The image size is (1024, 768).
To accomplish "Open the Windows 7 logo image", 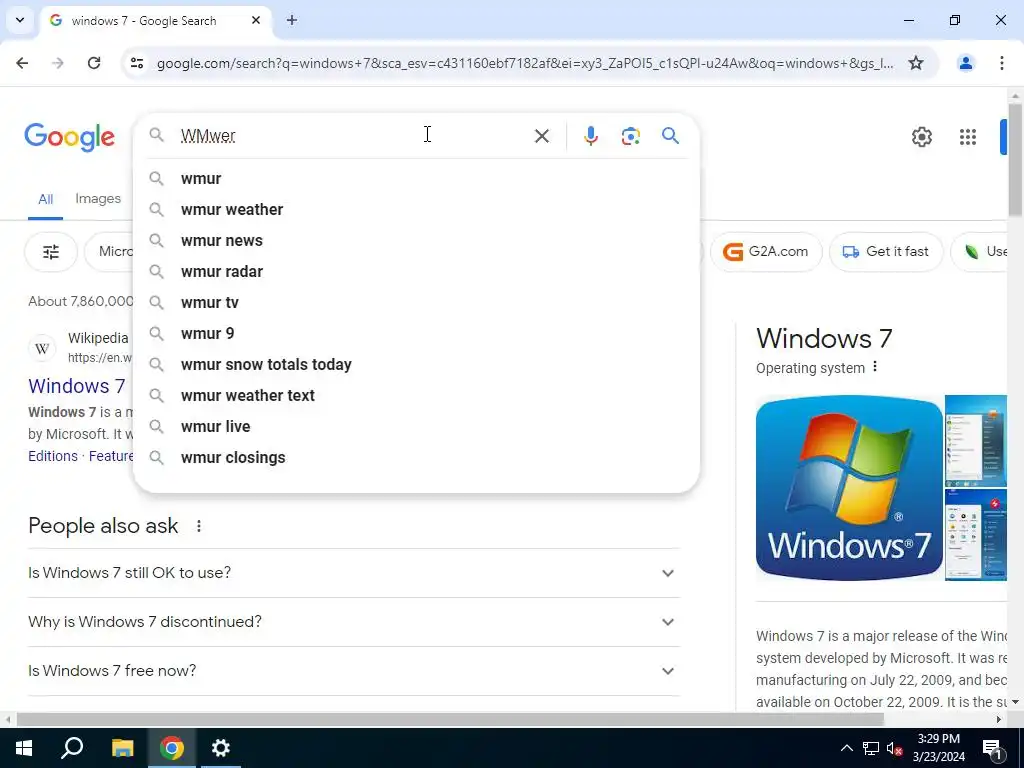I will point(849,488).
